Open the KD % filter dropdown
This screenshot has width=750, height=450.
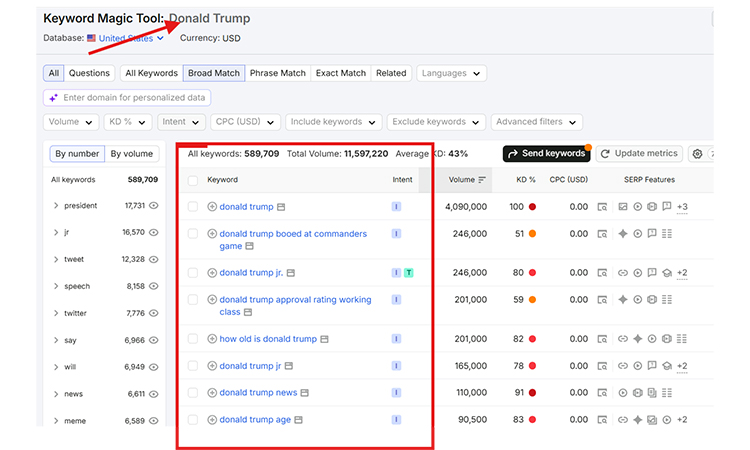128,122
